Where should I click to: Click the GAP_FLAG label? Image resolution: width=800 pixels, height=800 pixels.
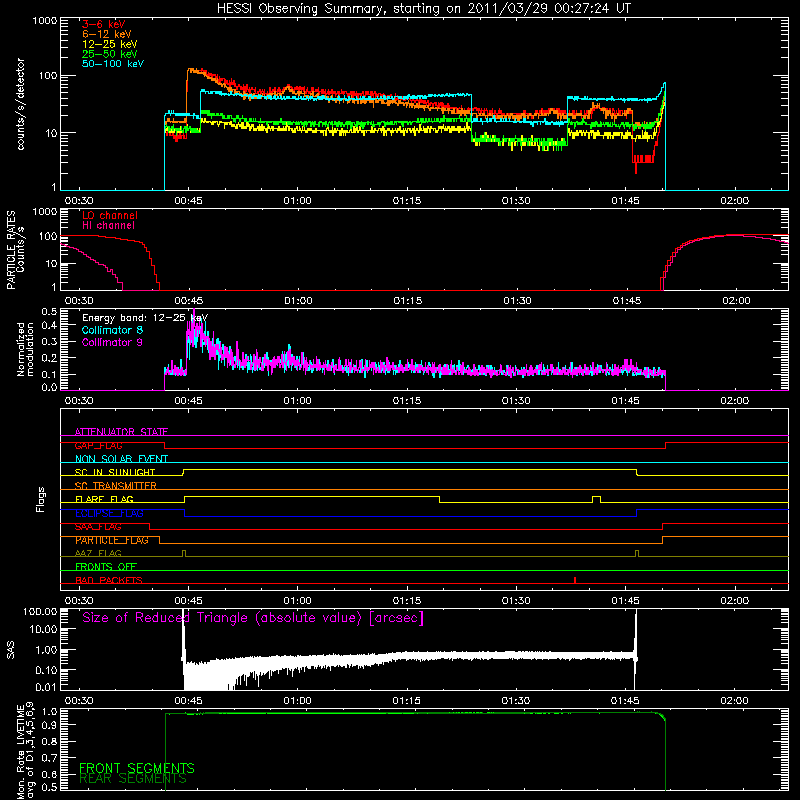(98, 445)
